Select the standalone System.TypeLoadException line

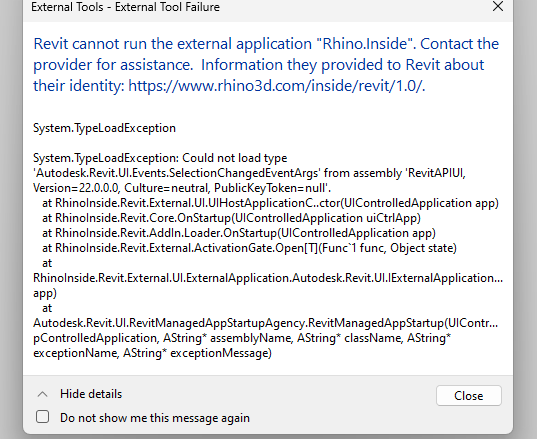(104, 128)
